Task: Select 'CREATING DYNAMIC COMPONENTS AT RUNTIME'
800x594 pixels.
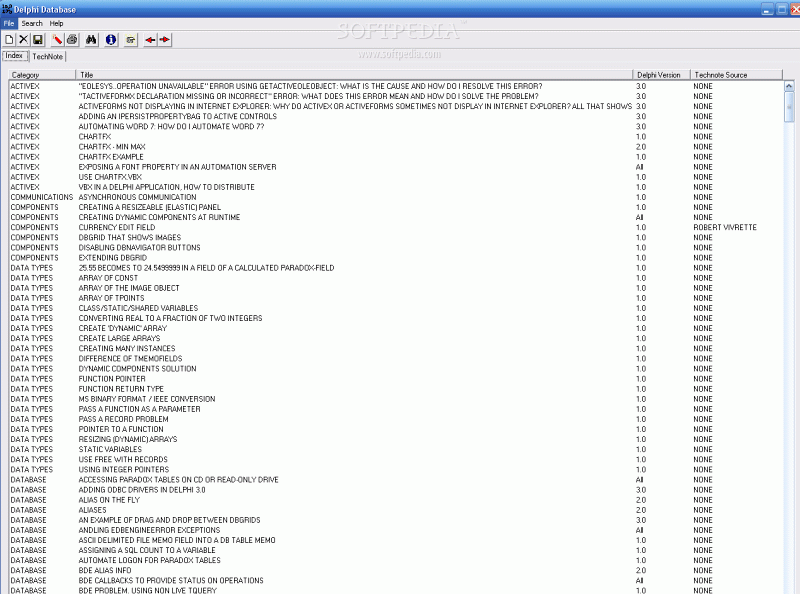Action: tap(396, 217)
